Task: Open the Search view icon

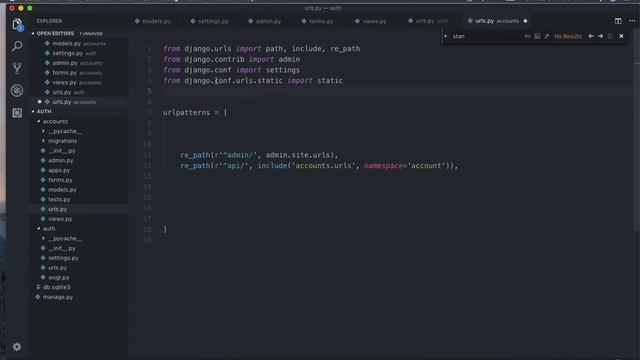Action: (17, 47)
